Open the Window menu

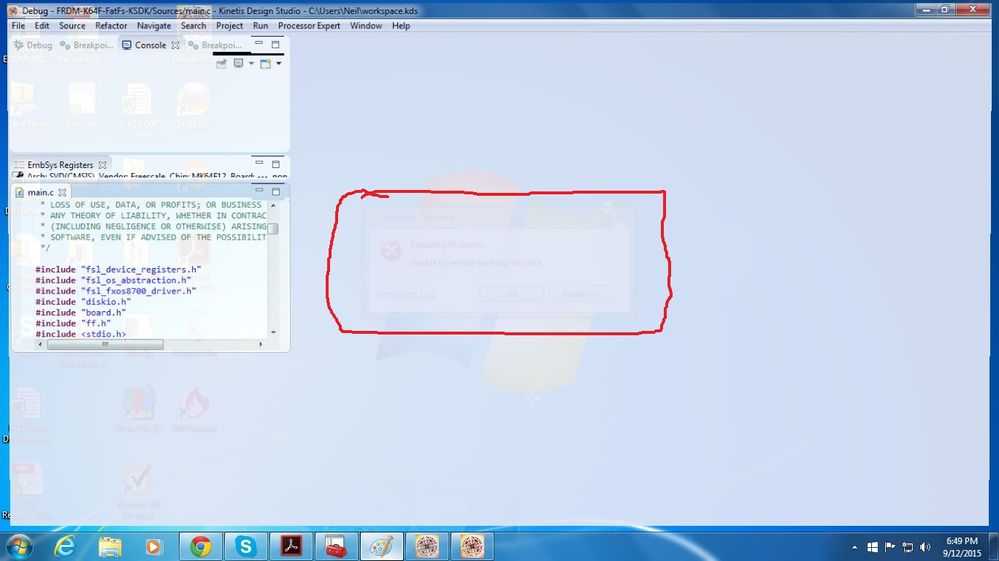[366, 25]
